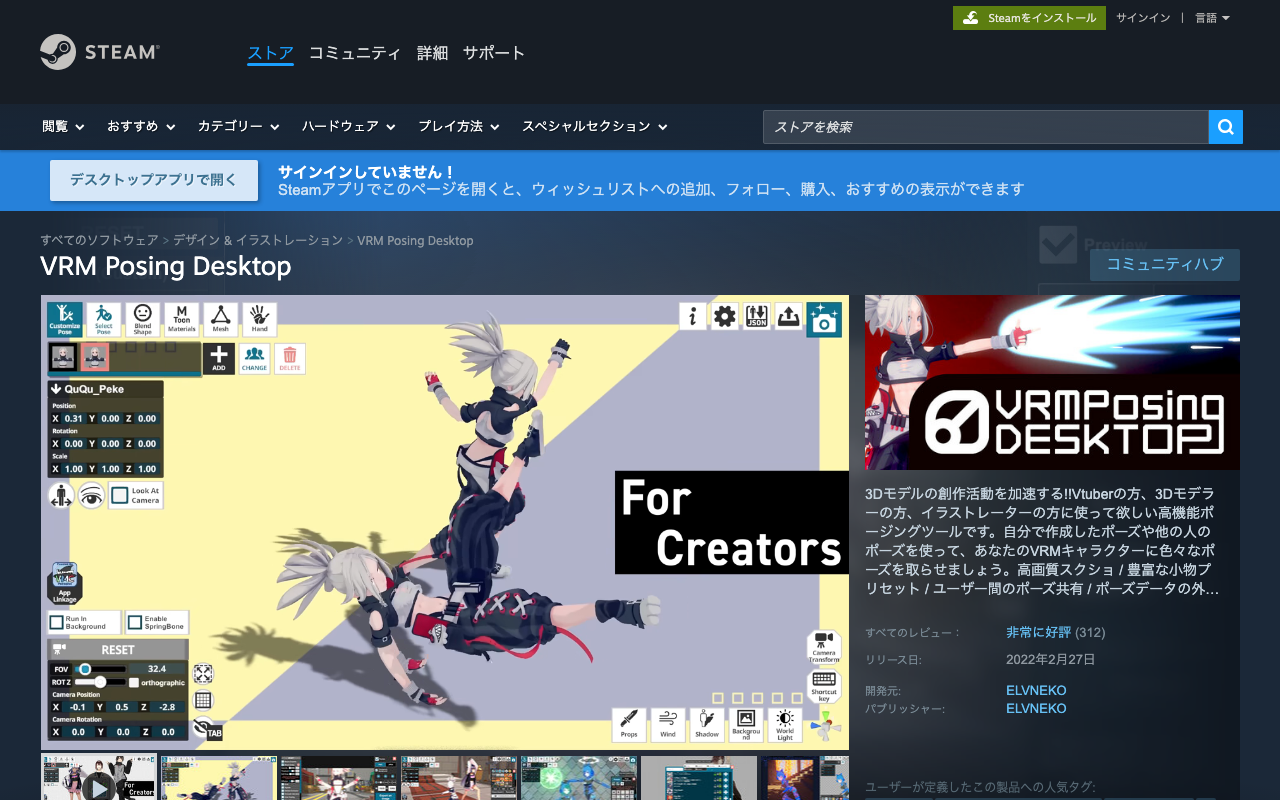
Task: Open the カテゴリー dropdown
Action: (x=239, y=127)
